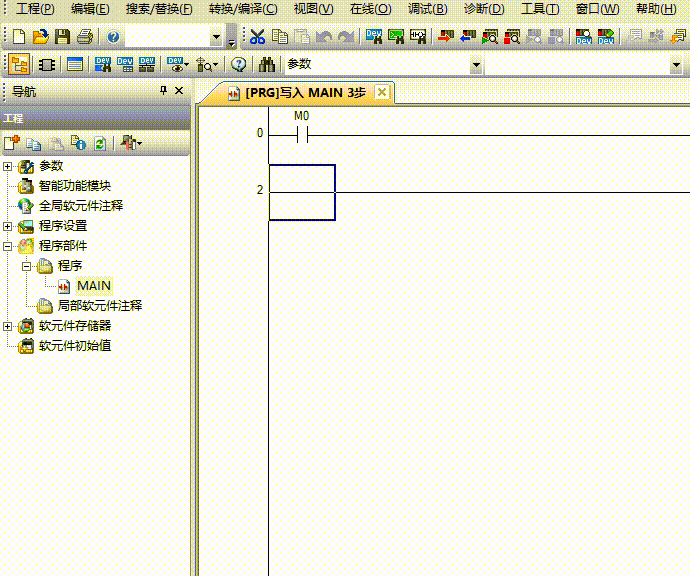Click the Open project folder icon
The width and height of the screenshot is (690, 576).
point(40,37)
